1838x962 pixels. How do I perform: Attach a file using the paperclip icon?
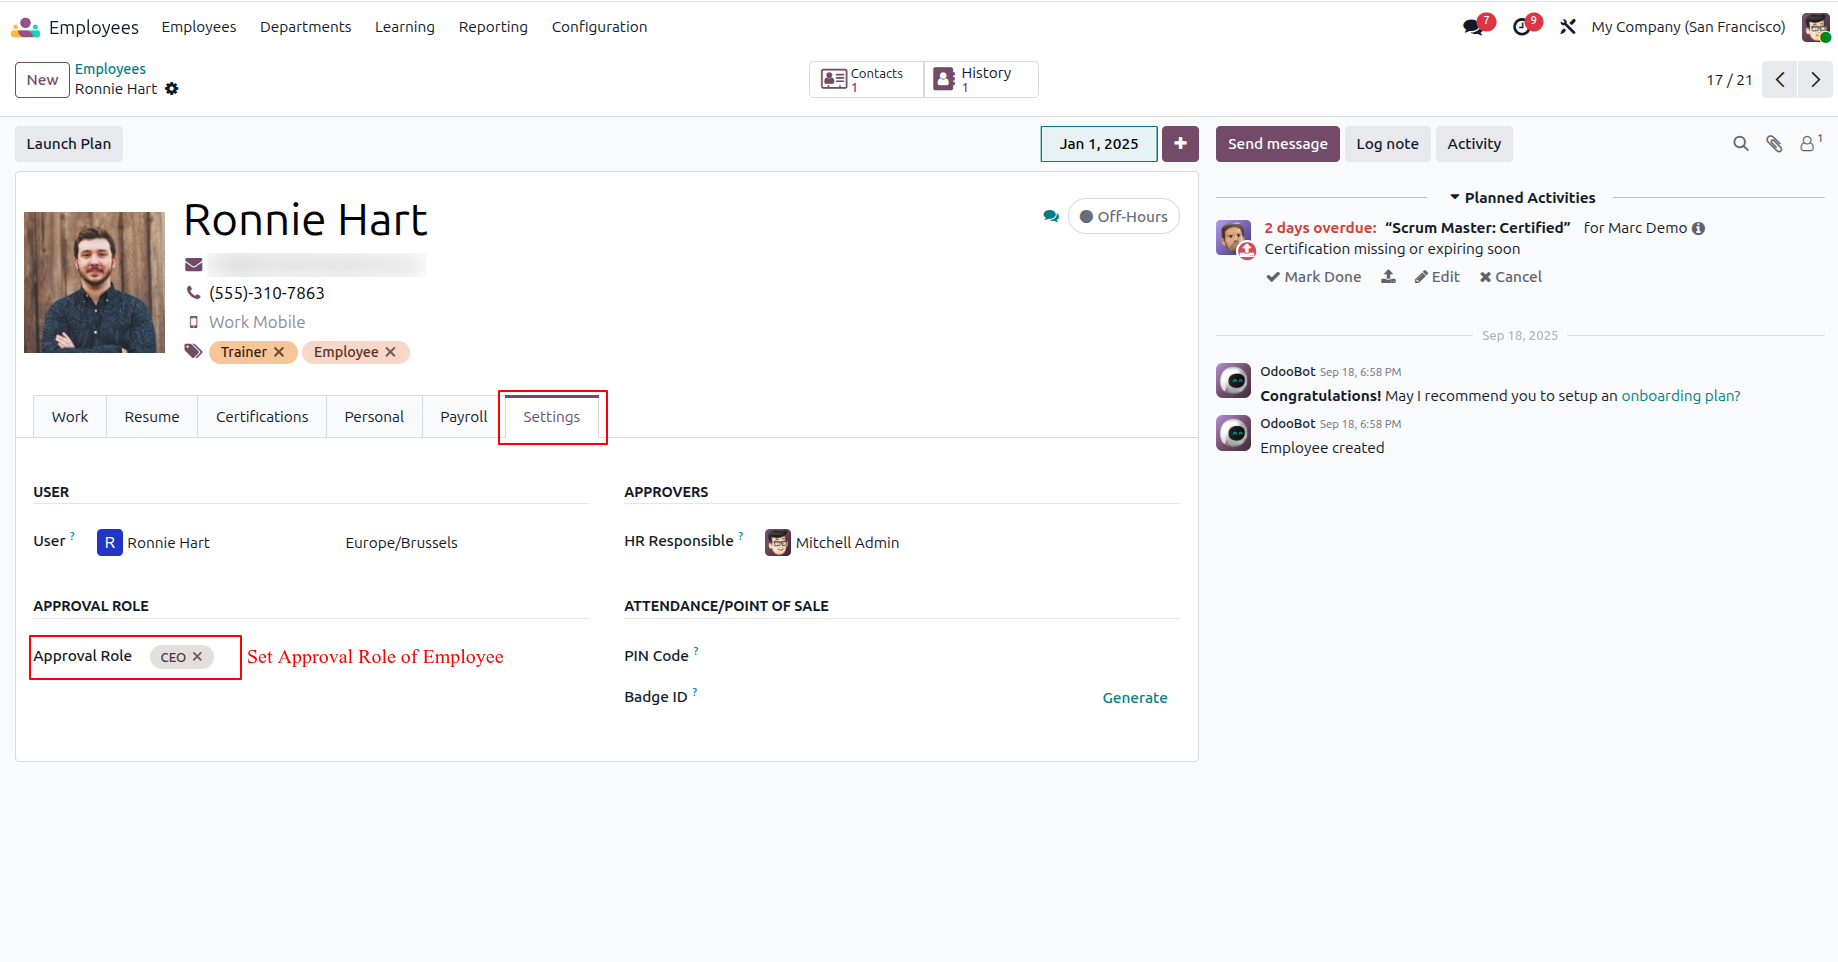point(1774,143)
